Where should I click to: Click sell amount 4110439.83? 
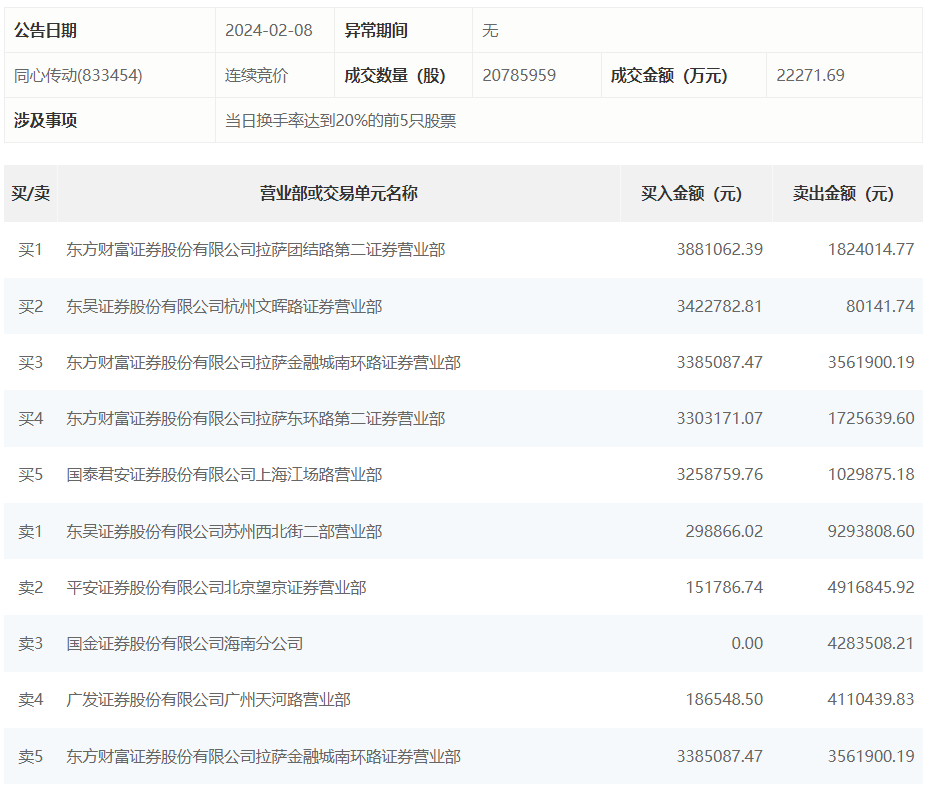tap(871, 700)
